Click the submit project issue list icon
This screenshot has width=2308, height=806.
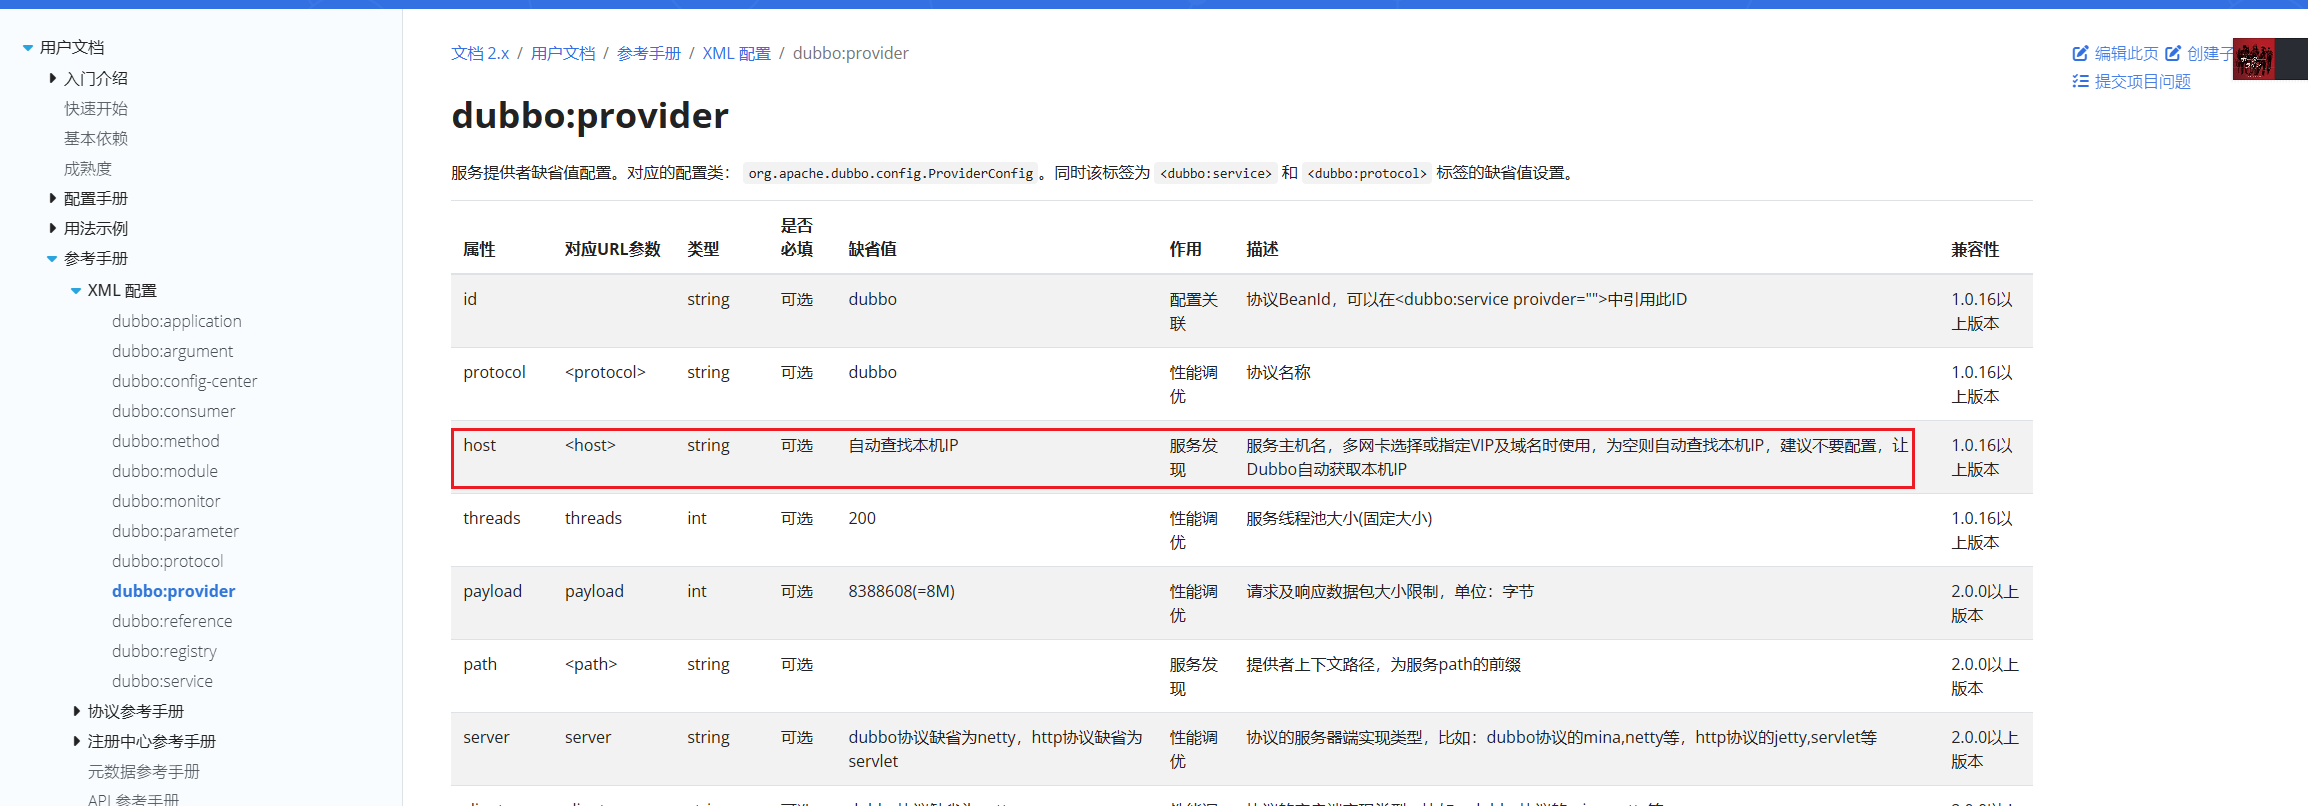click(x=2080, y=81)
